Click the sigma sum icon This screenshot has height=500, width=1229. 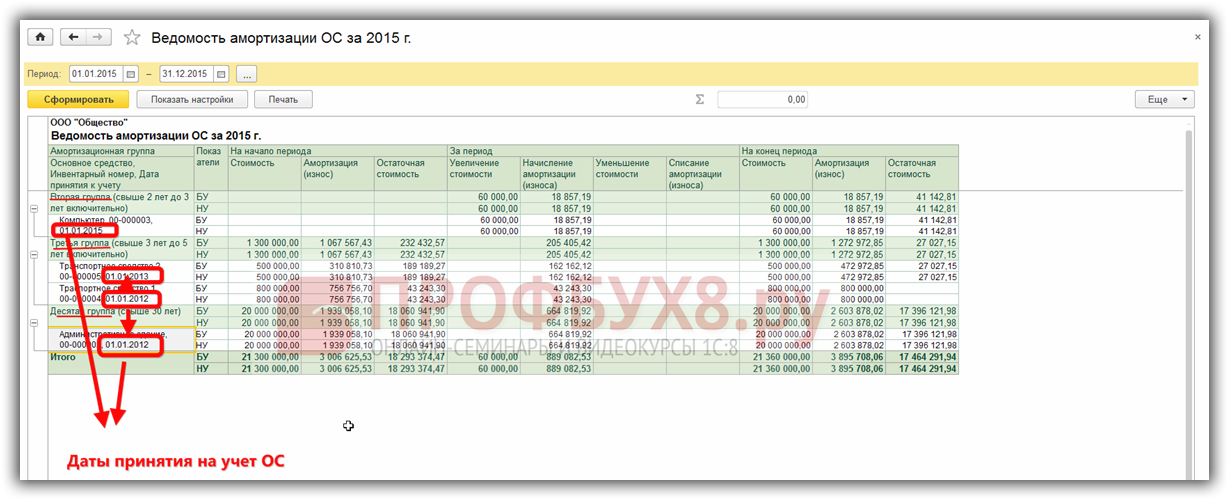(x=700, y=99)
